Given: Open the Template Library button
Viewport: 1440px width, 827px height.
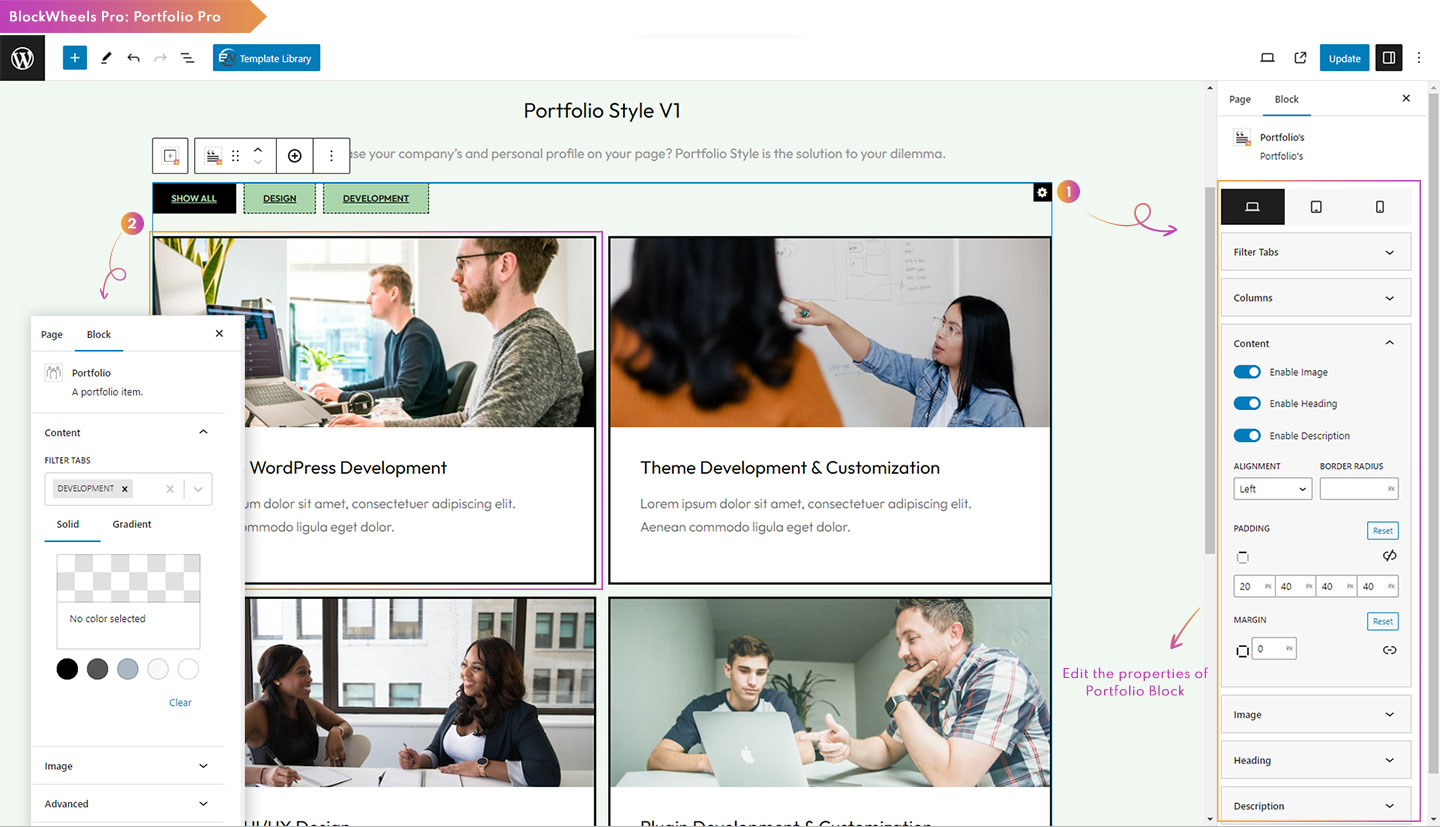Looking at the screenshot, I should (266, 58).
